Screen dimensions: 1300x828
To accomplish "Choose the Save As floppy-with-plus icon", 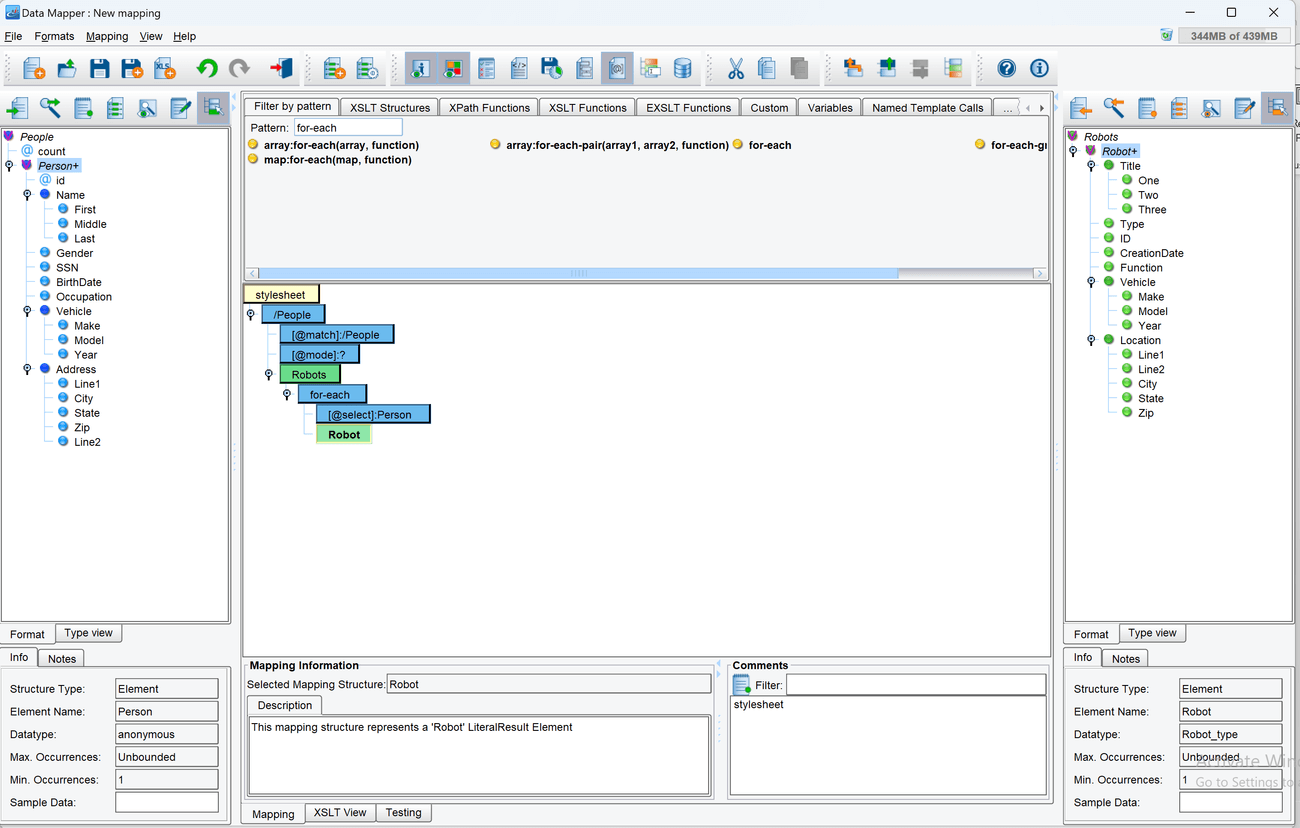I will pyautogui.click(x=132, y=68).
